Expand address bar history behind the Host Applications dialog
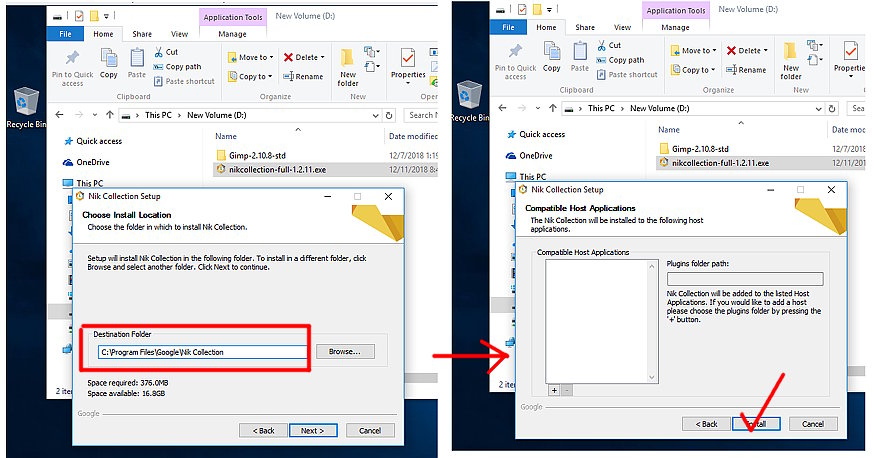This screenshot has width=874, height=458. pos(819,109)
